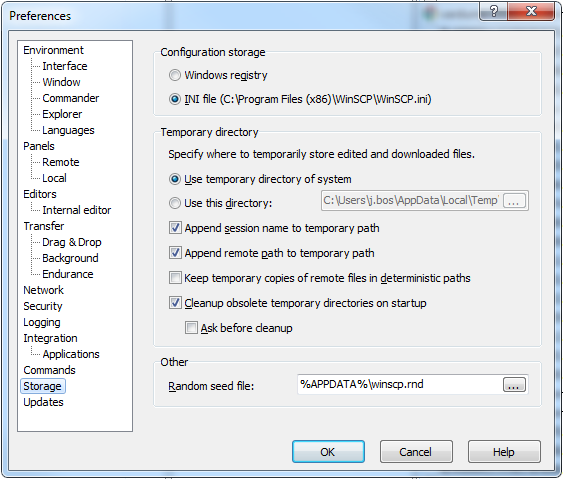Open the Internal editor preferences
The width and height of the screenshot is (563, 479).
(x=76, y=210)
